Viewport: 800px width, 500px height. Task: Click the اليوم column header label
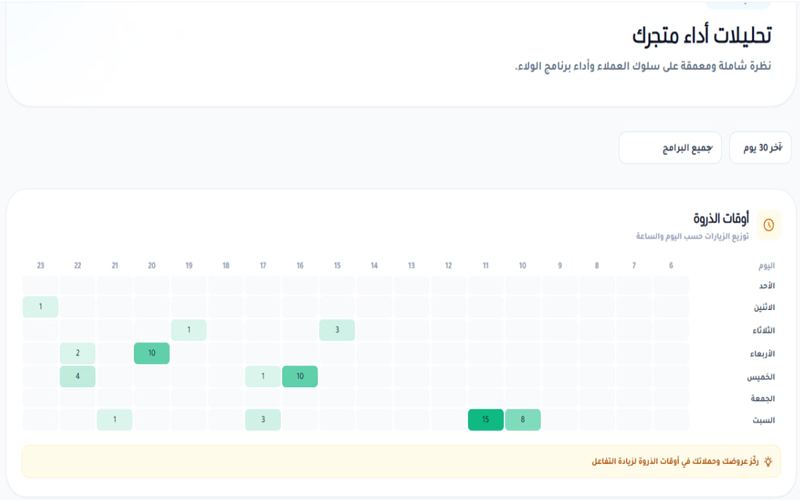click(x=766, y=266)
